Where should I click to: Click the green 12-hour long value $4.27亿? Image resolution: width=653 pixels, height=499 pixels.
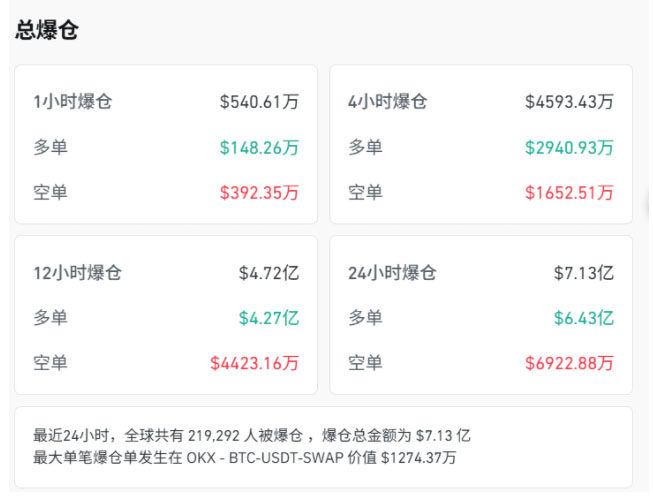[268, 318]
